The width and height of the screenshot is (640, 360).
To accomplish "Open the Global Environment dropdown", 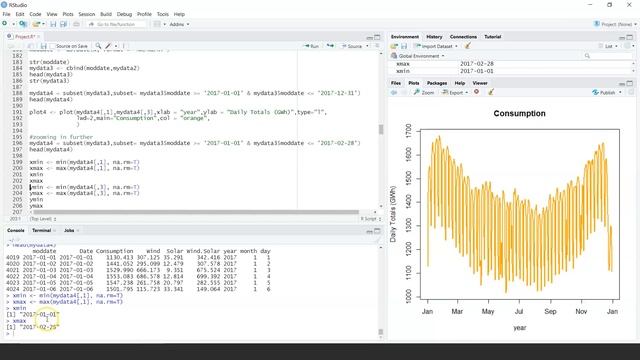I will point(418,56).
